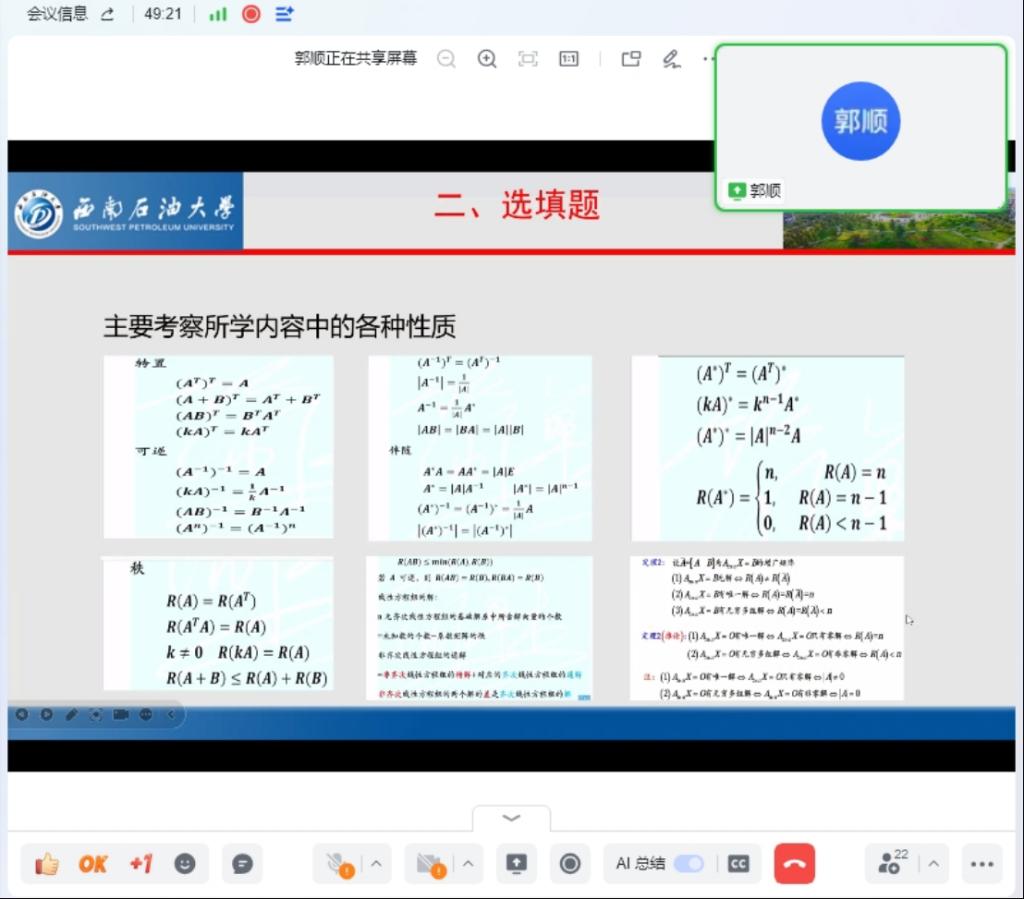This screenshot has height=899, width=1024.
Task: Click the red recording indicator icon
Action: click(x=251, y=14)
